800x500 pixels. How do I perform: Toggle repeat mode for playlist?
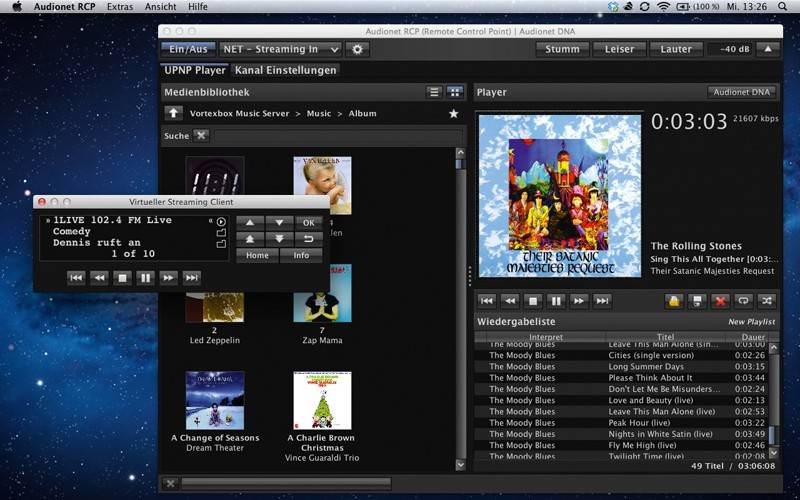pyautogui.click(x=743, y=301)
